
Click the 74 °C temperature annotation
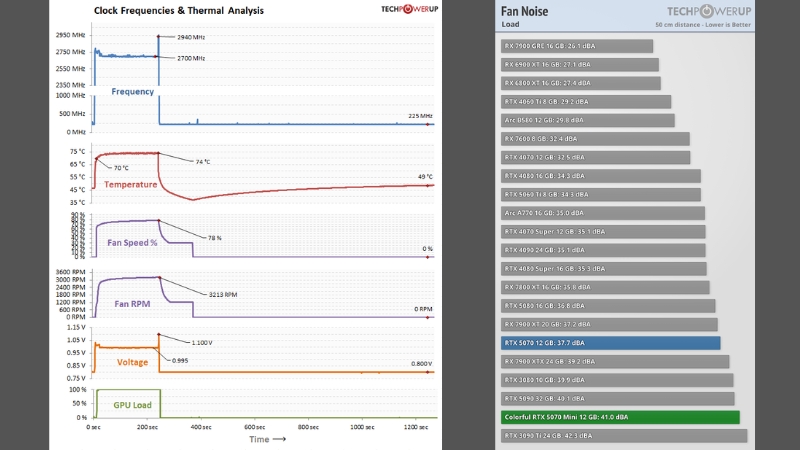[203, 161]
